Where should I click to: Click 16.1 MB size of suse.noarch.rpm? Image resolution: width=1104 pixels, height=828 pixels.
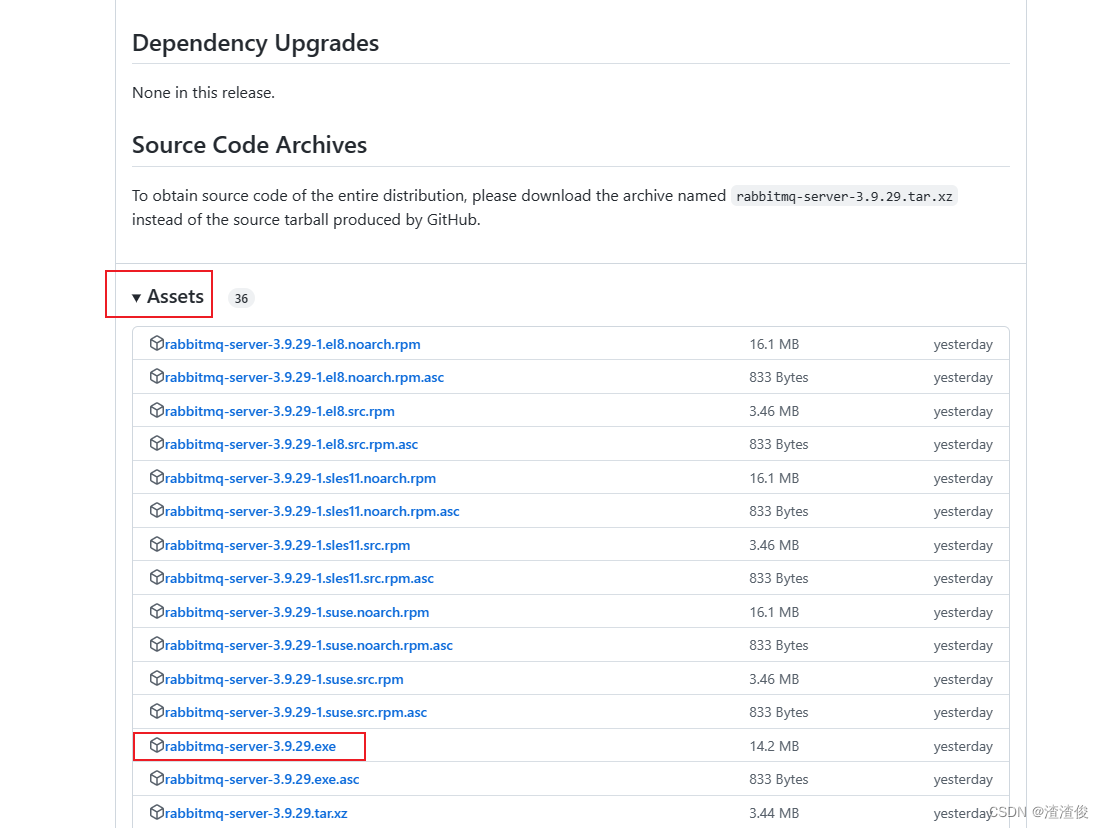(x=774, y=612)
